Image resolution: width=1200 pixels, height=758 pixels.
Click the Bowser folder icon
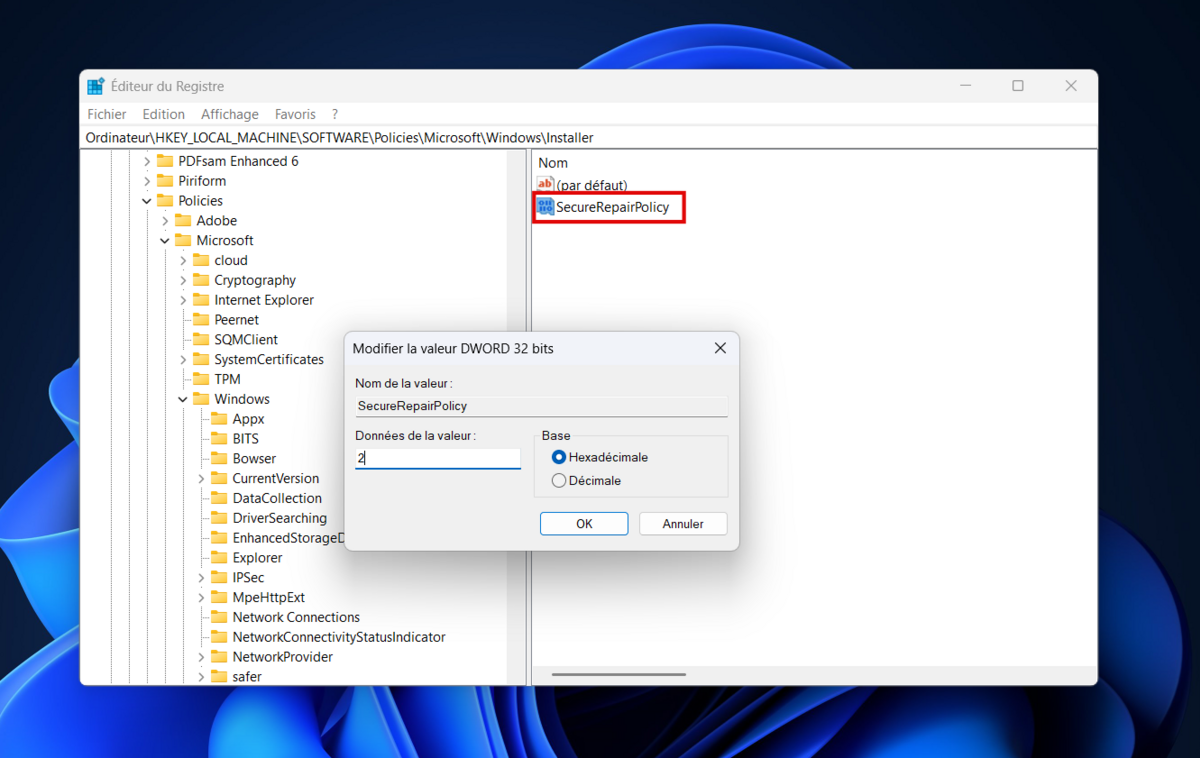pyautogui.click(x=219, y=458)
